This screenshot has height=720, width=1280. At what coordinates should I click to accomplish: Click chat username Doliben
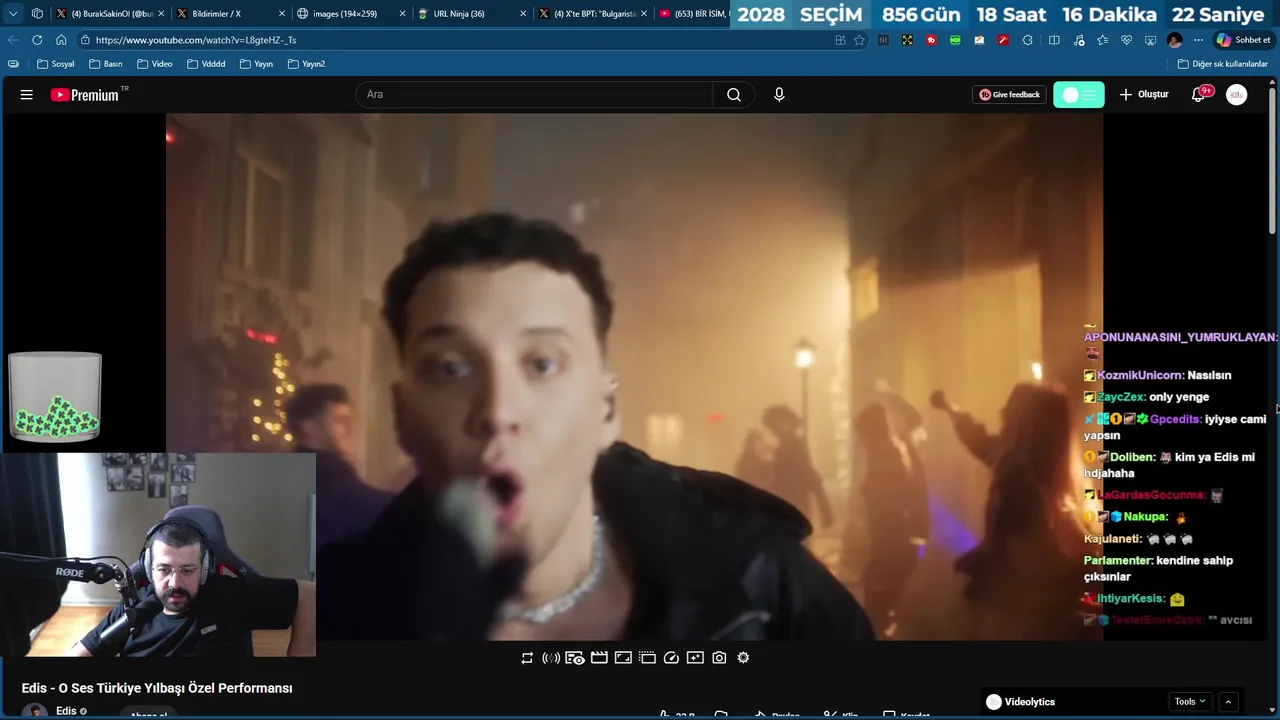point(1133,457)
